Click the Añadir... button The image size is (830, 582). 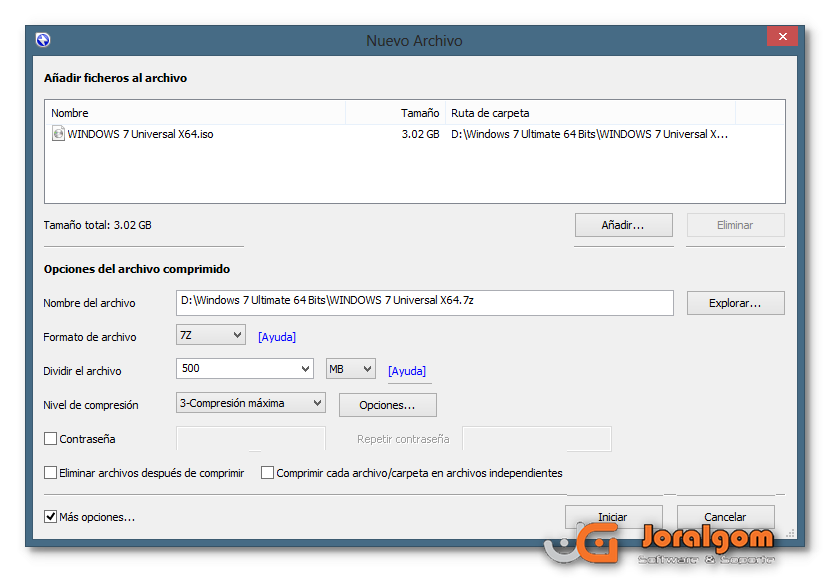624,225
